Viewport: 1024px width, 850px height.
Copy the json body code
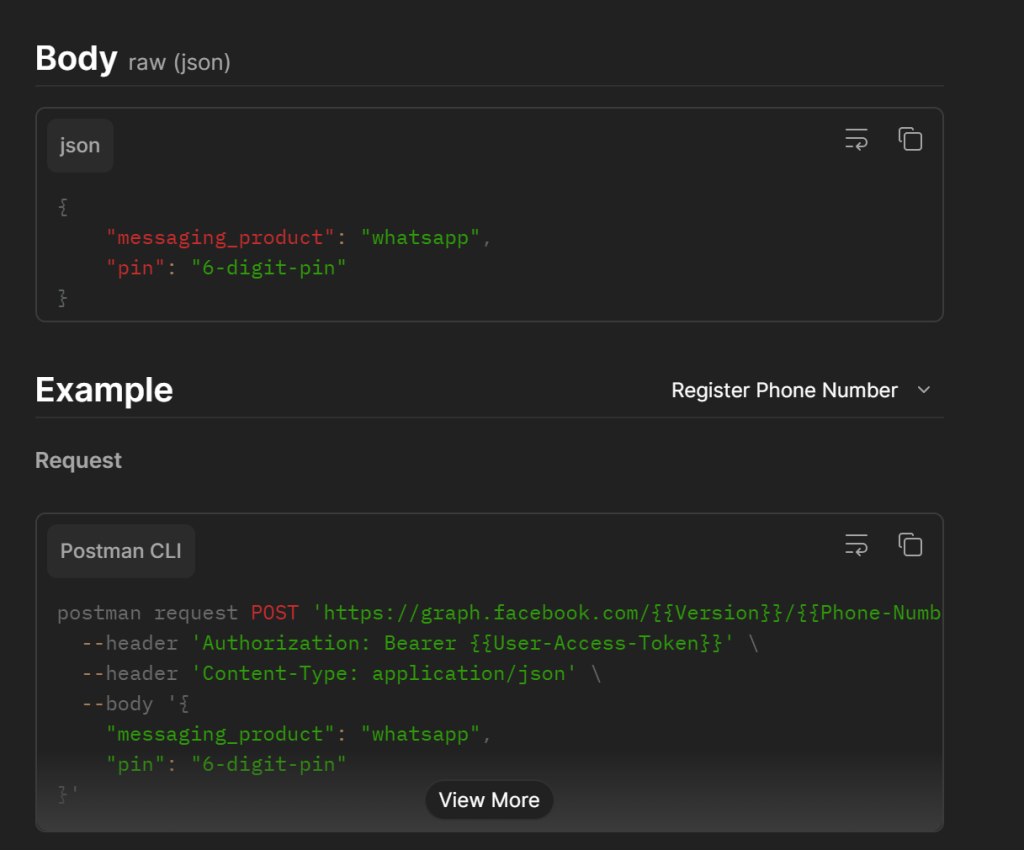pos(910,139)
